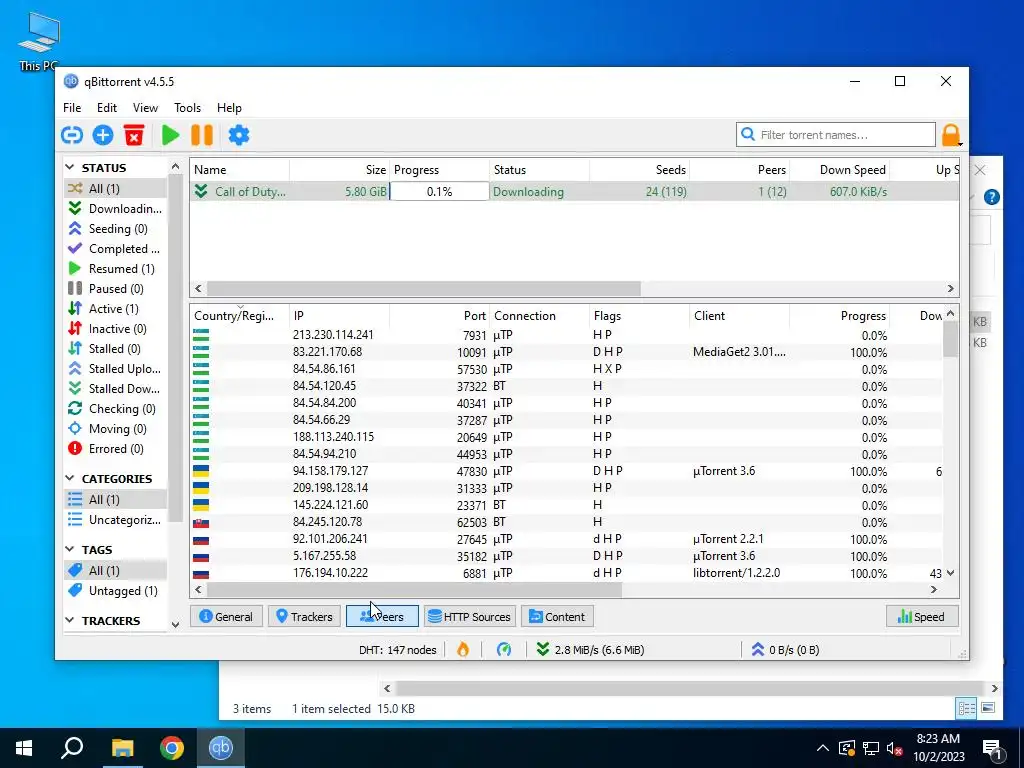Click the red Remove torrent icon
This screenshot has height=768, width=1024.
click(134, 135)
